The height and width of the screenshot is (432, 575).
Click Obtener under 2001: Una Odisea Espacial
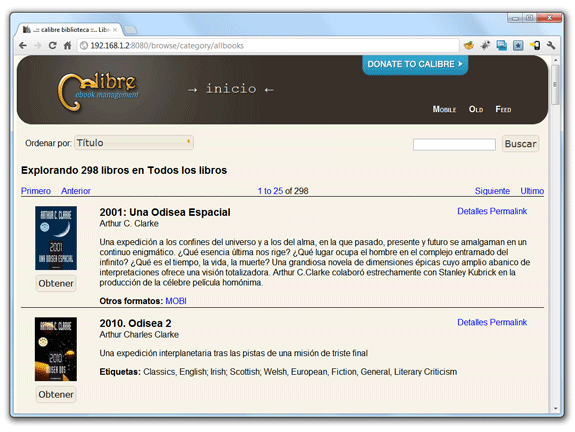pos(56,283)
